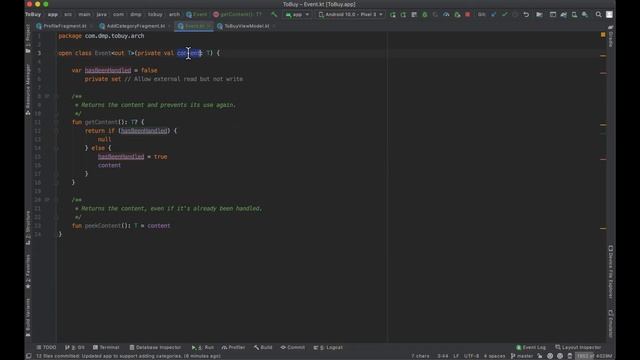This screenshot has height=360, width=640.
Task: Collapse the KDoc comment fold at line 8
Action: (56, 96)
